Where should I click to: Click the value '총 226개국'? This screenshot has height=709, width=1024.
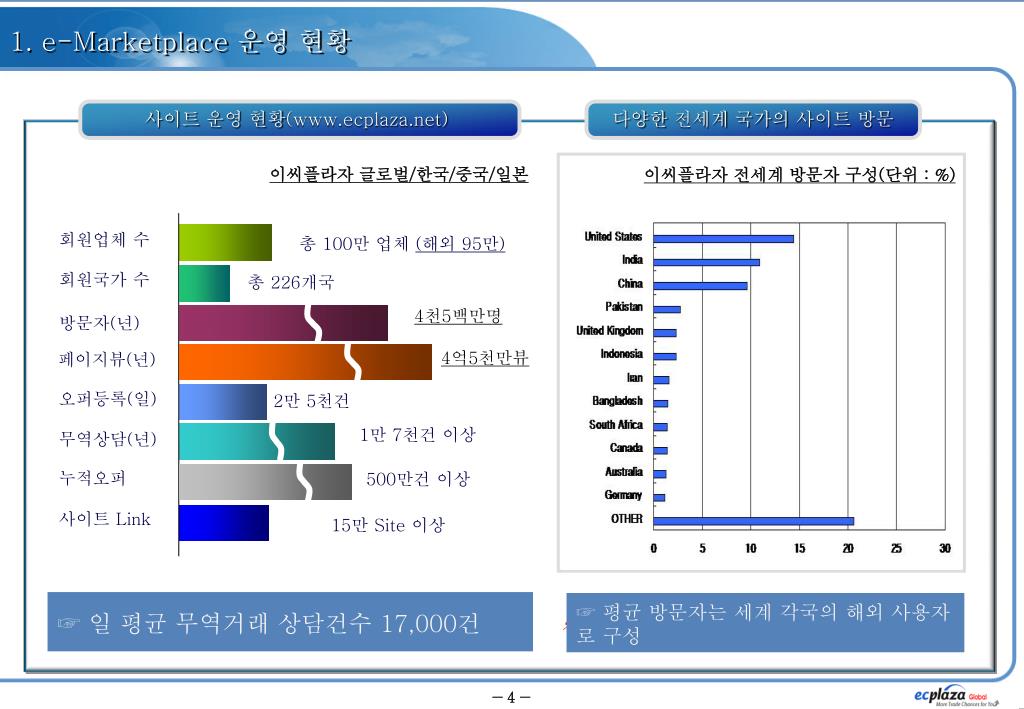point(291,282)
